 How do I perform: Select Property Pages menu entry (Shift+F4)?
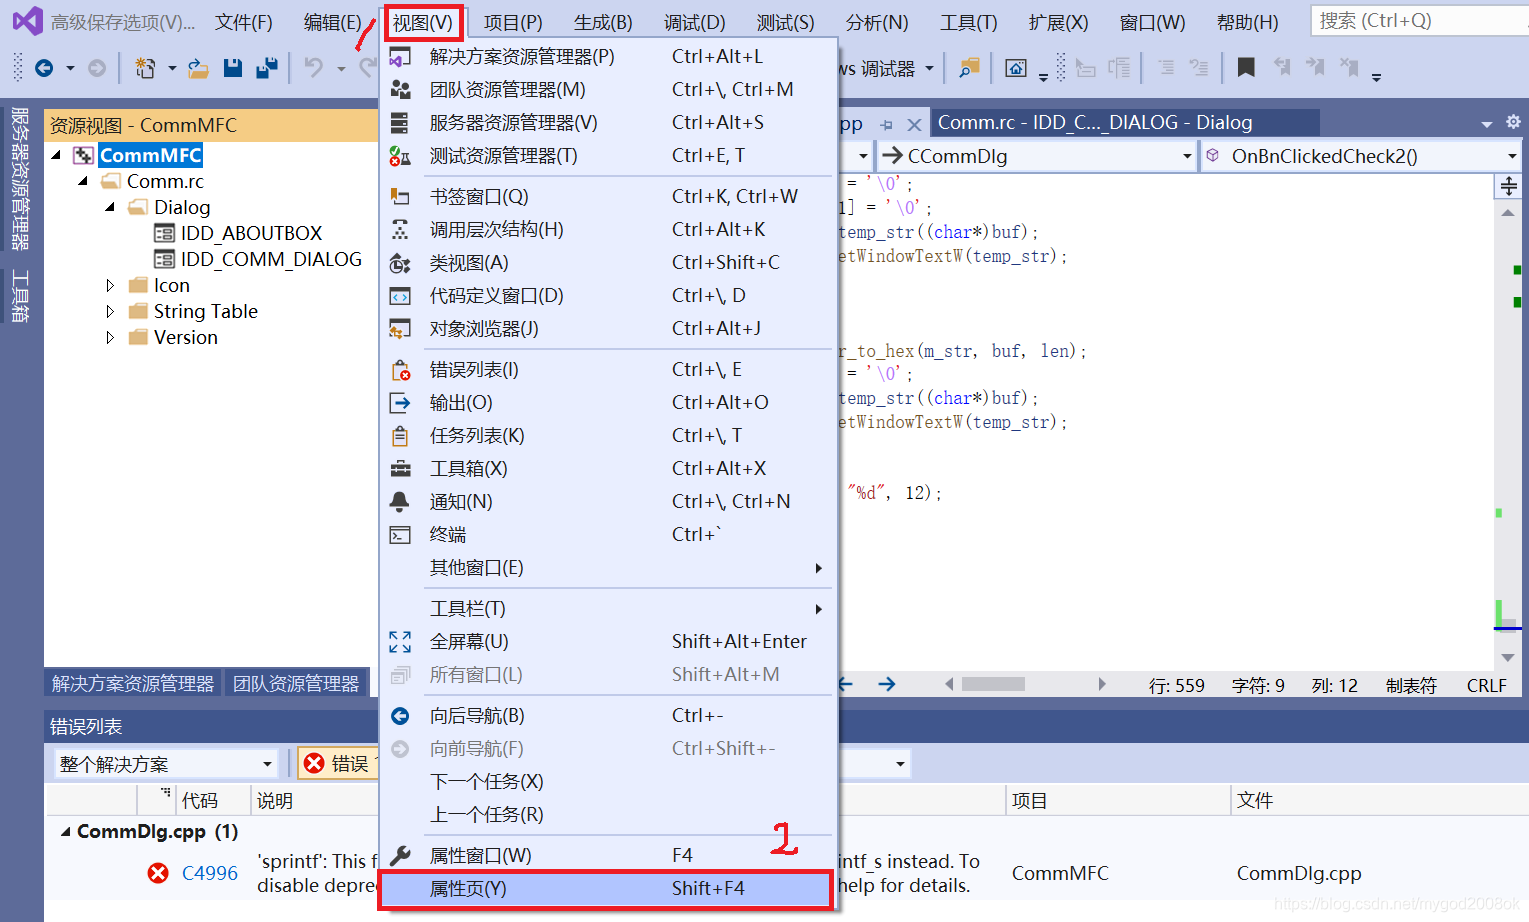click(608, 889)
